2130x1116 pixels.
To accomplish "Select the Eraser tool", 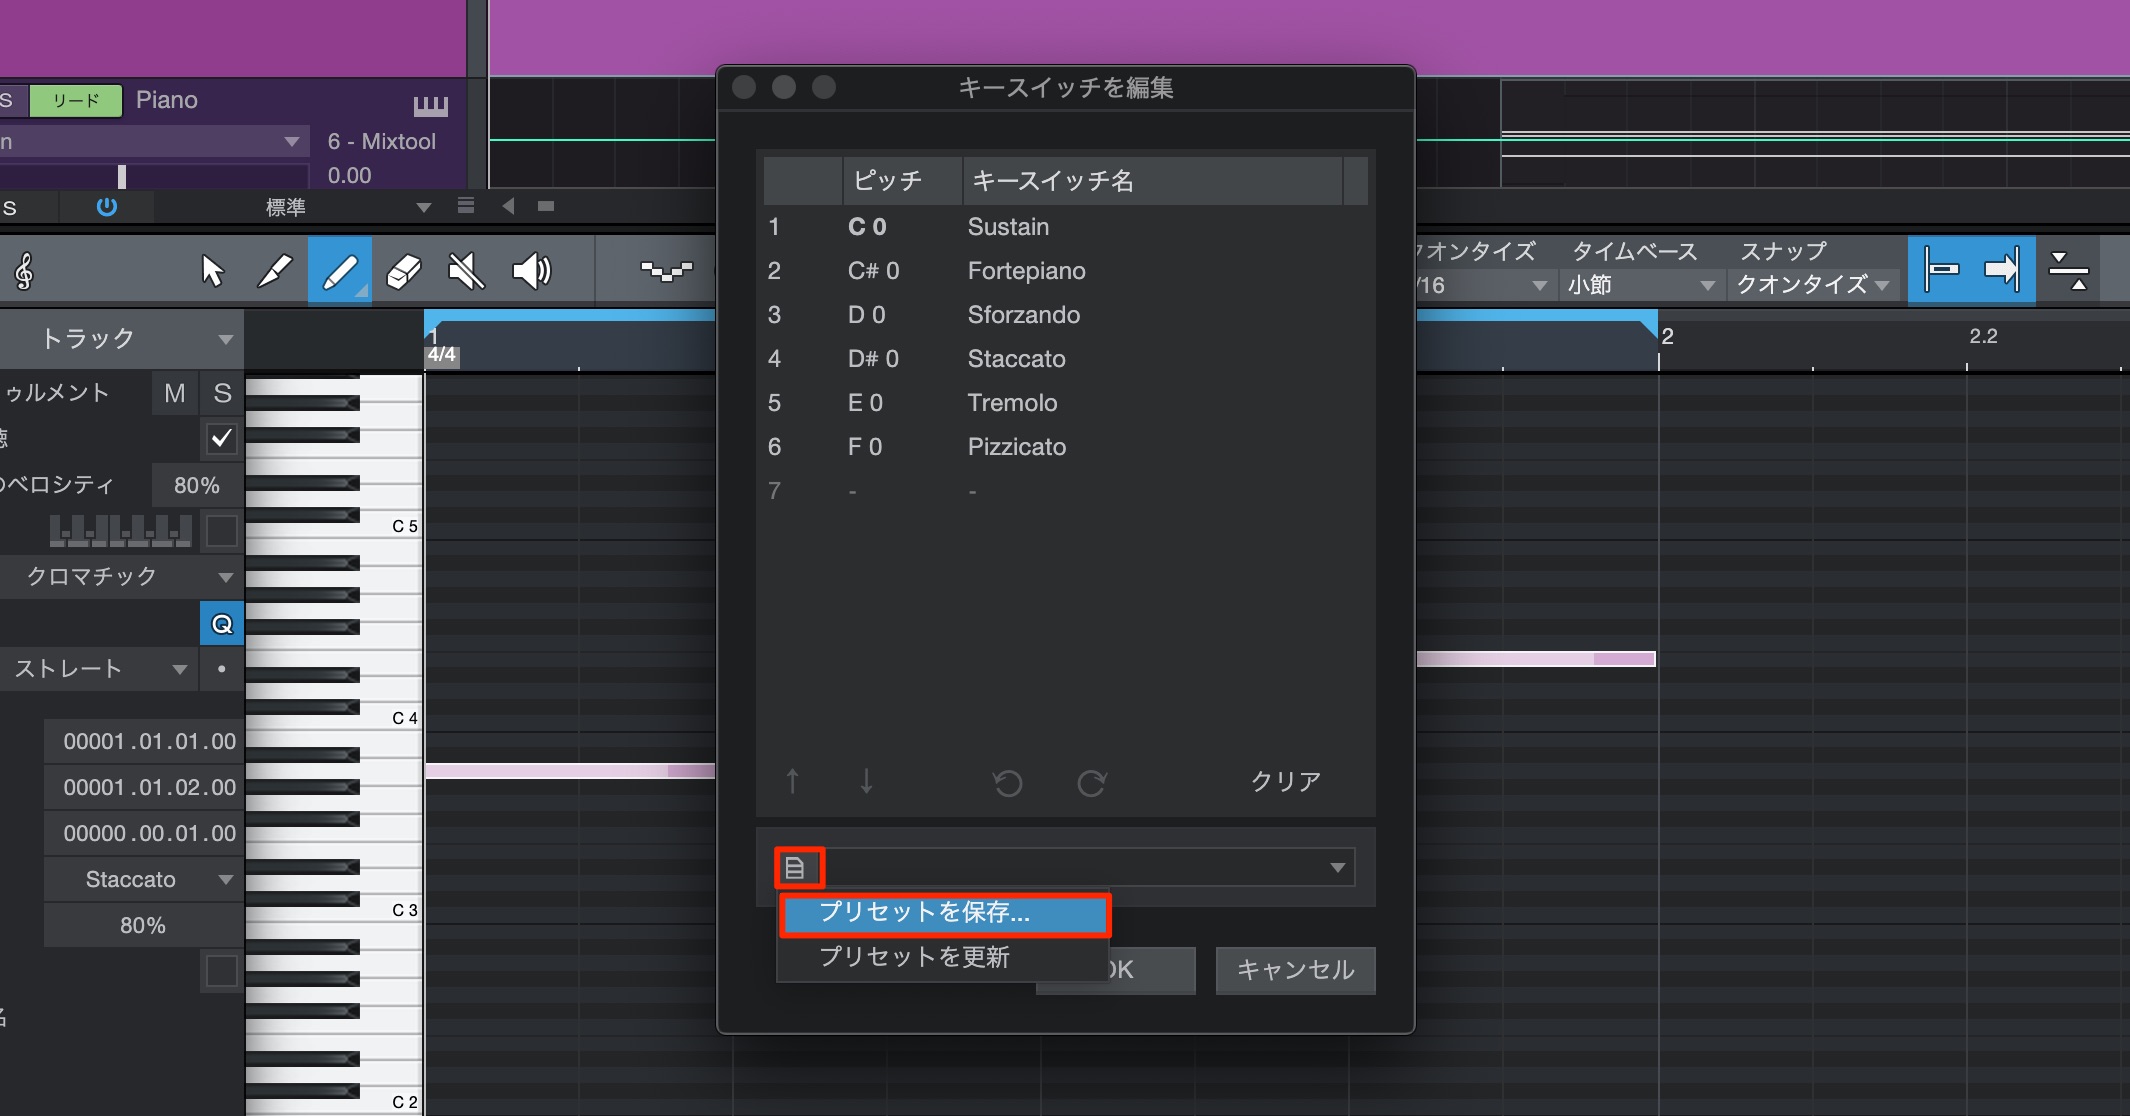I will [x=403, y=271].
